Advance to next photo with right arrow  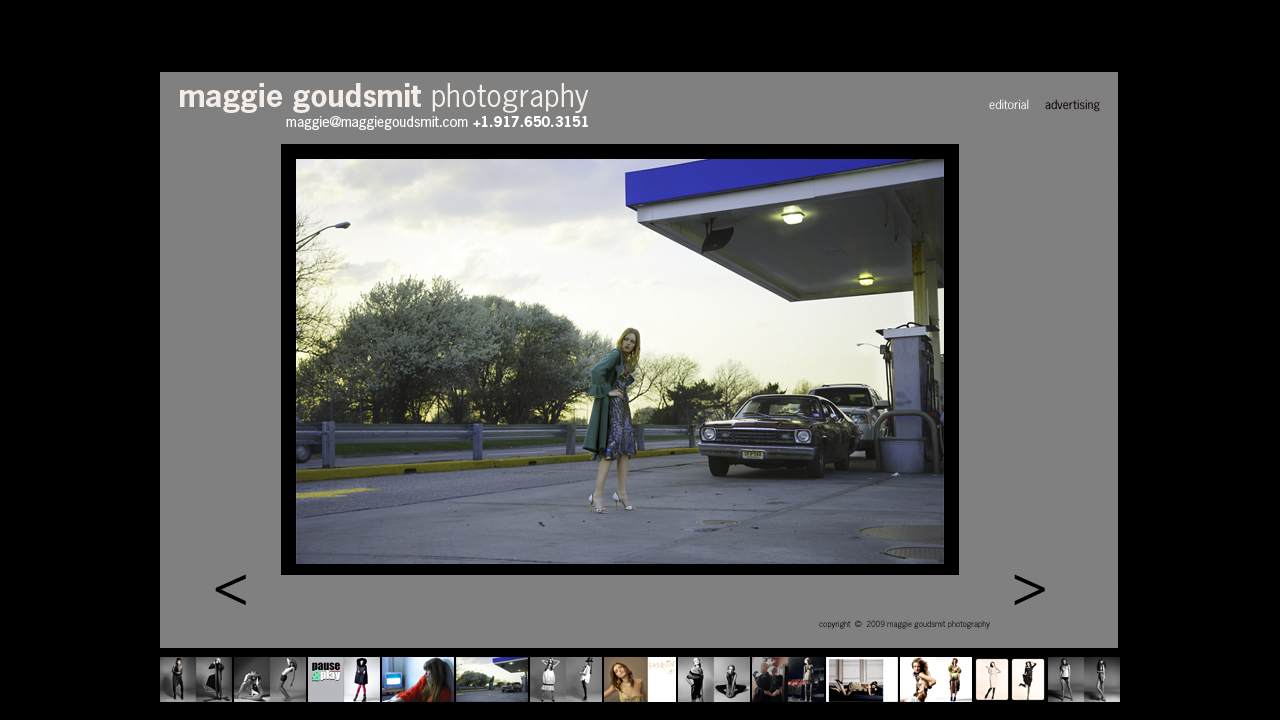tap(1029, 591)
